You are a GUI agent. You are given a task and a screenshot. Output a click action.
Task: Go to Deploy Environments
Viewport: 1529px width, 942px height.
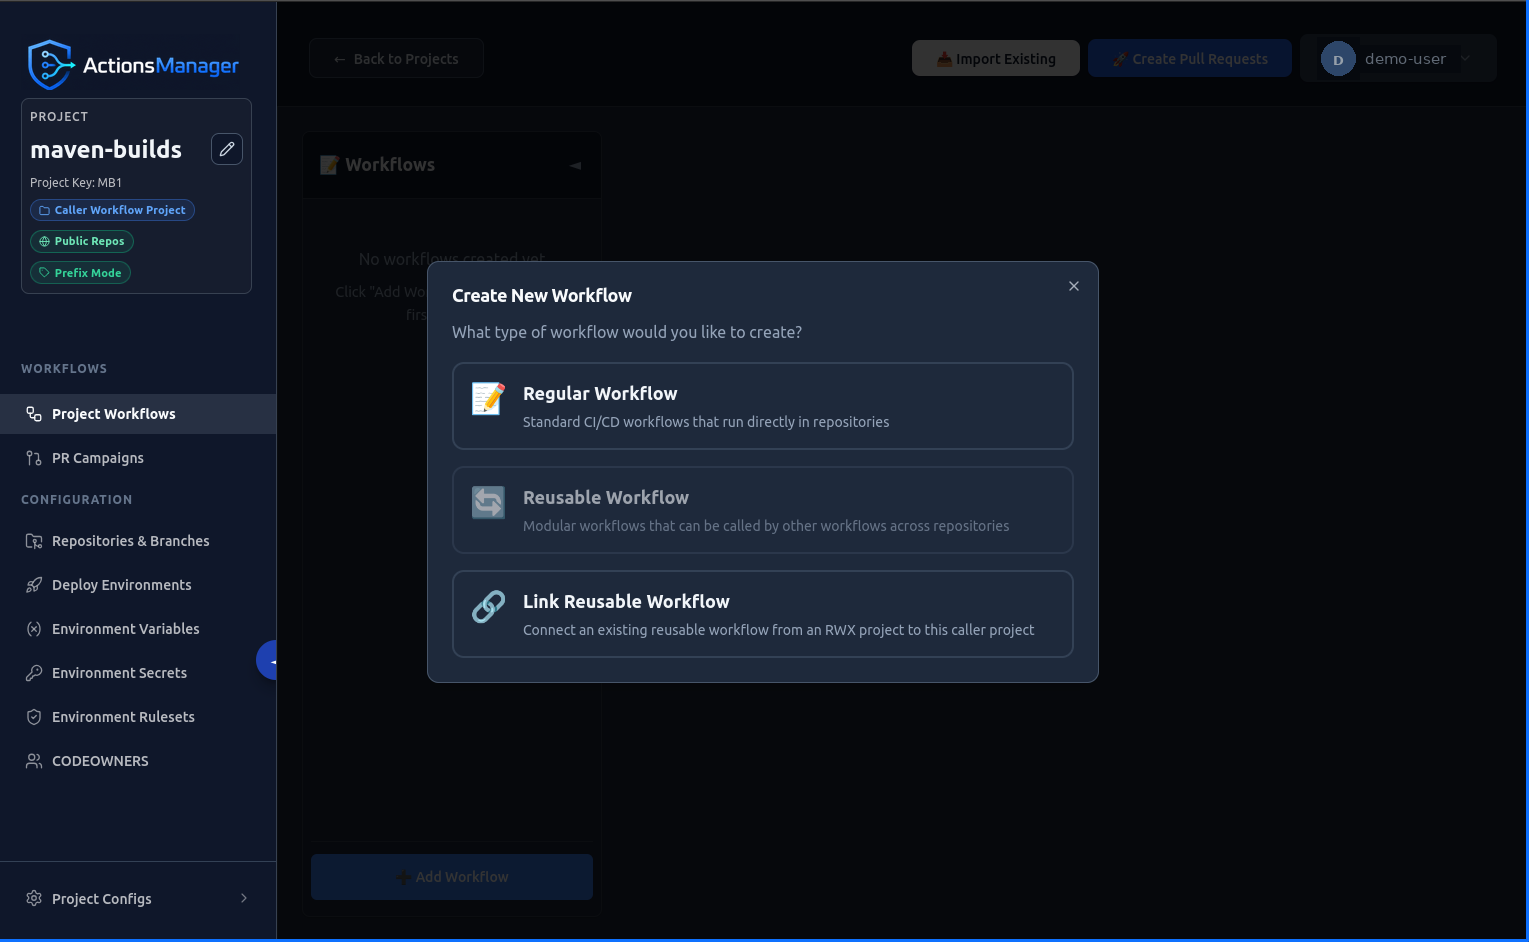coord(138,585)
